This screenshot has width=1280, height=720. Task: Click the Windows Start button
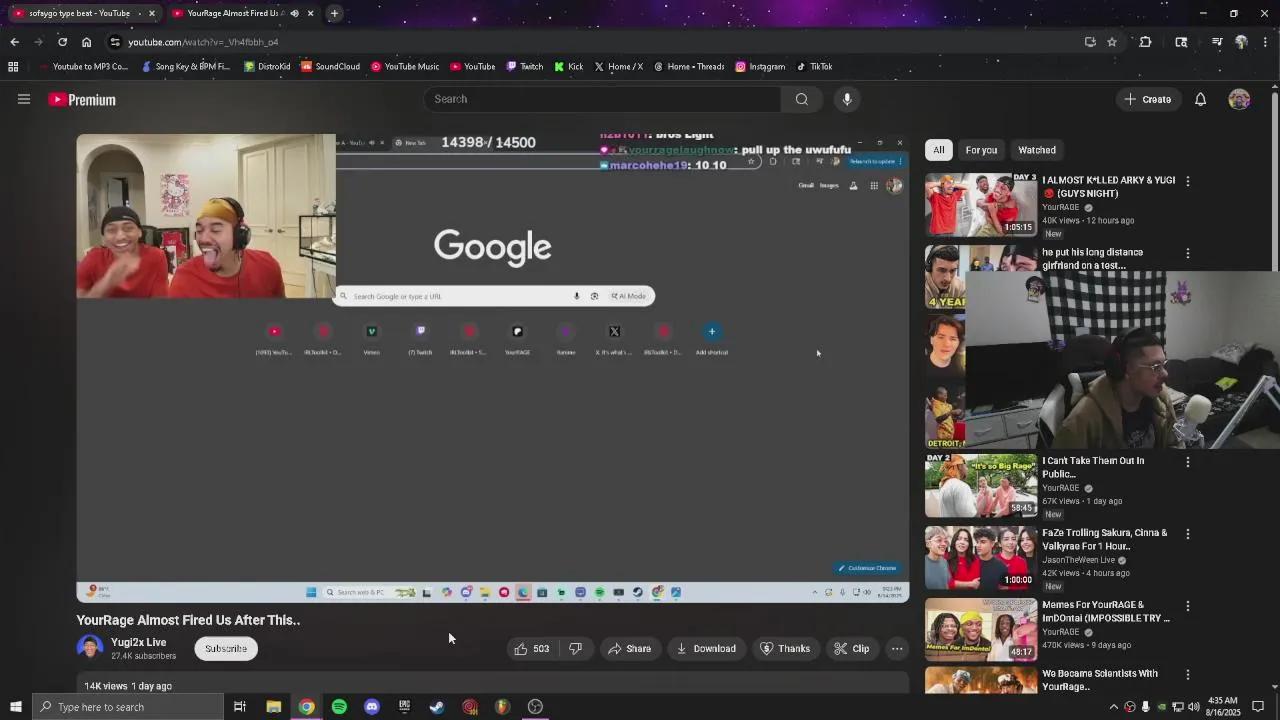tap(15, 707)
